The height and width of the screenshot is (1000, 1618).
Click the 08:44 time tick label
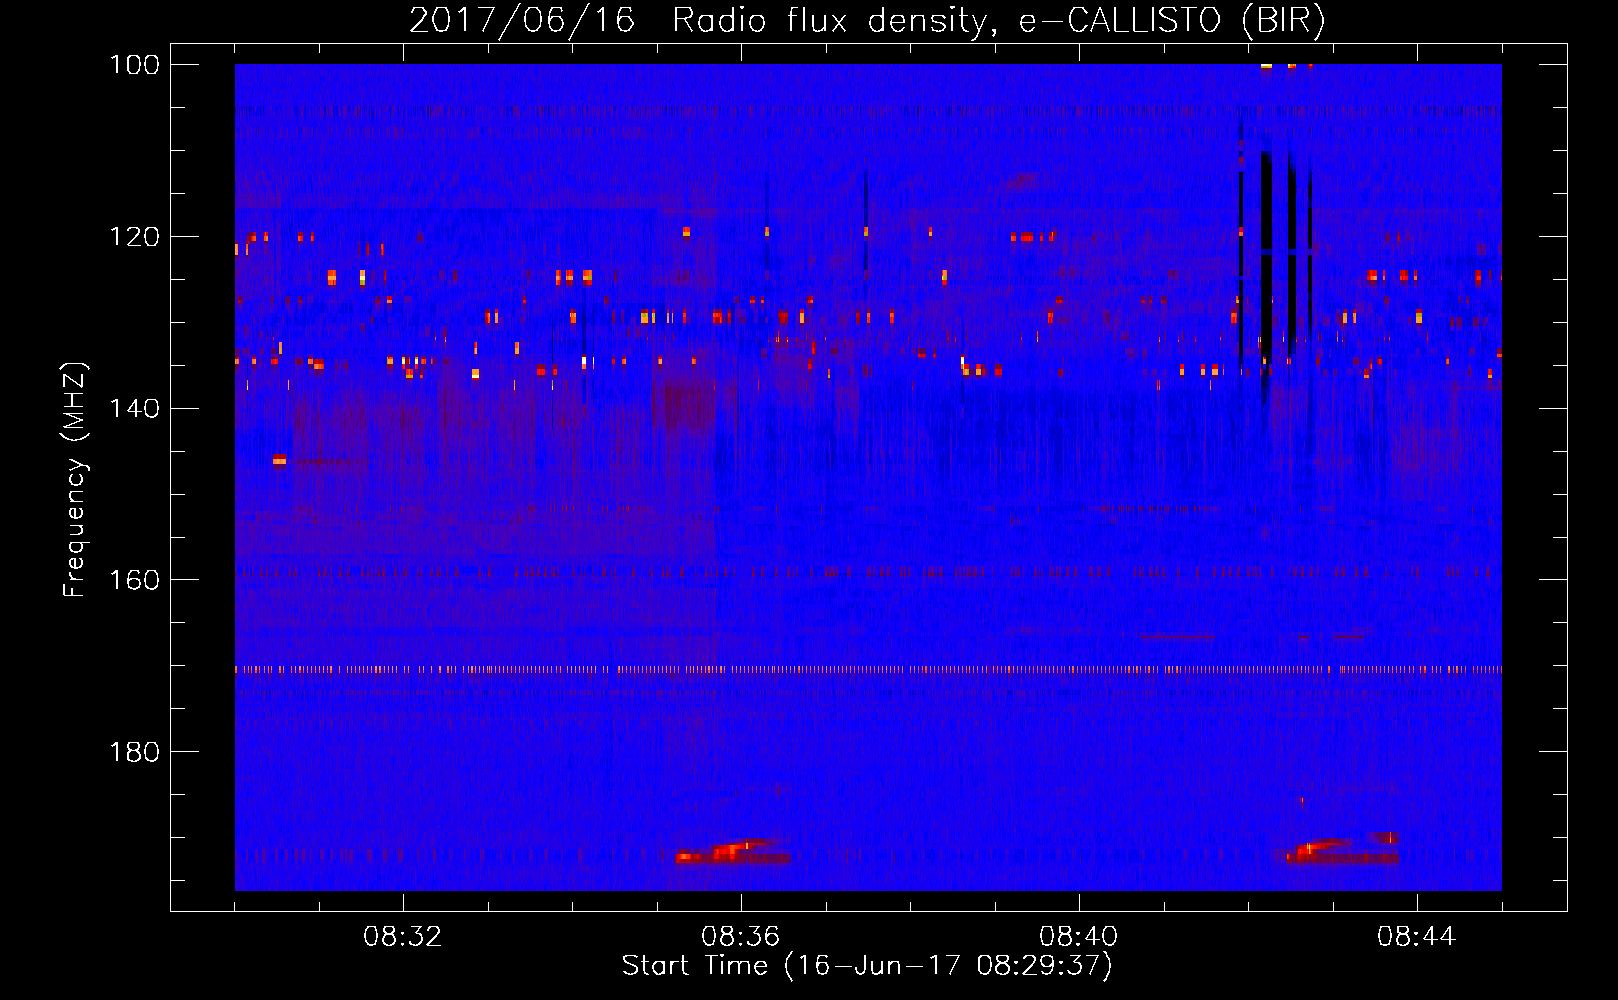tap(1417, 937)
